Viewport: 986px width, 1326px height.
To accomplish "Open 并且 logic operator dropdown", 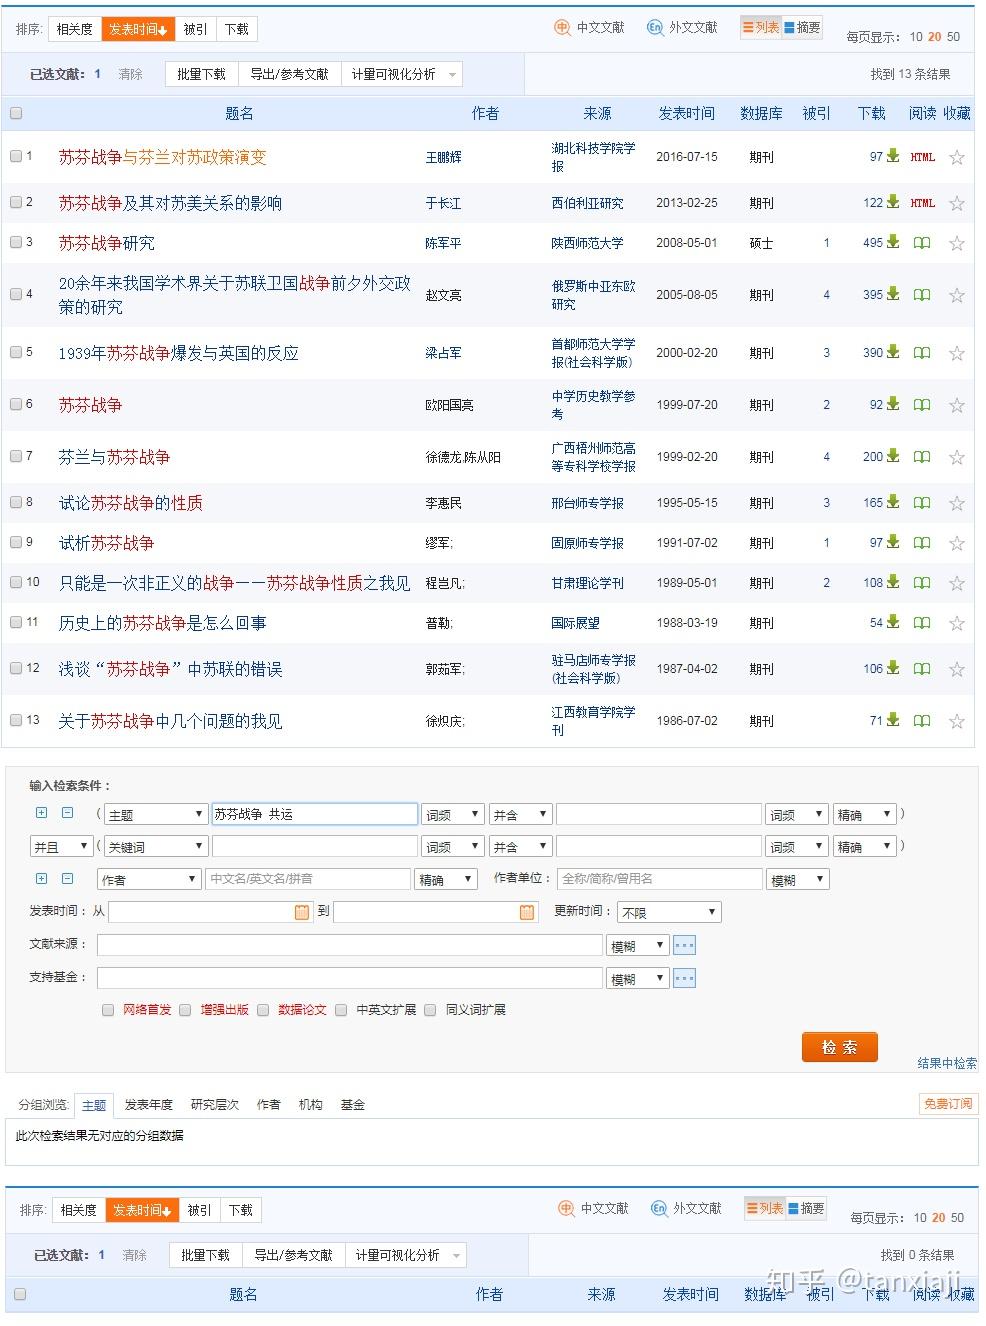I will 62,847.
